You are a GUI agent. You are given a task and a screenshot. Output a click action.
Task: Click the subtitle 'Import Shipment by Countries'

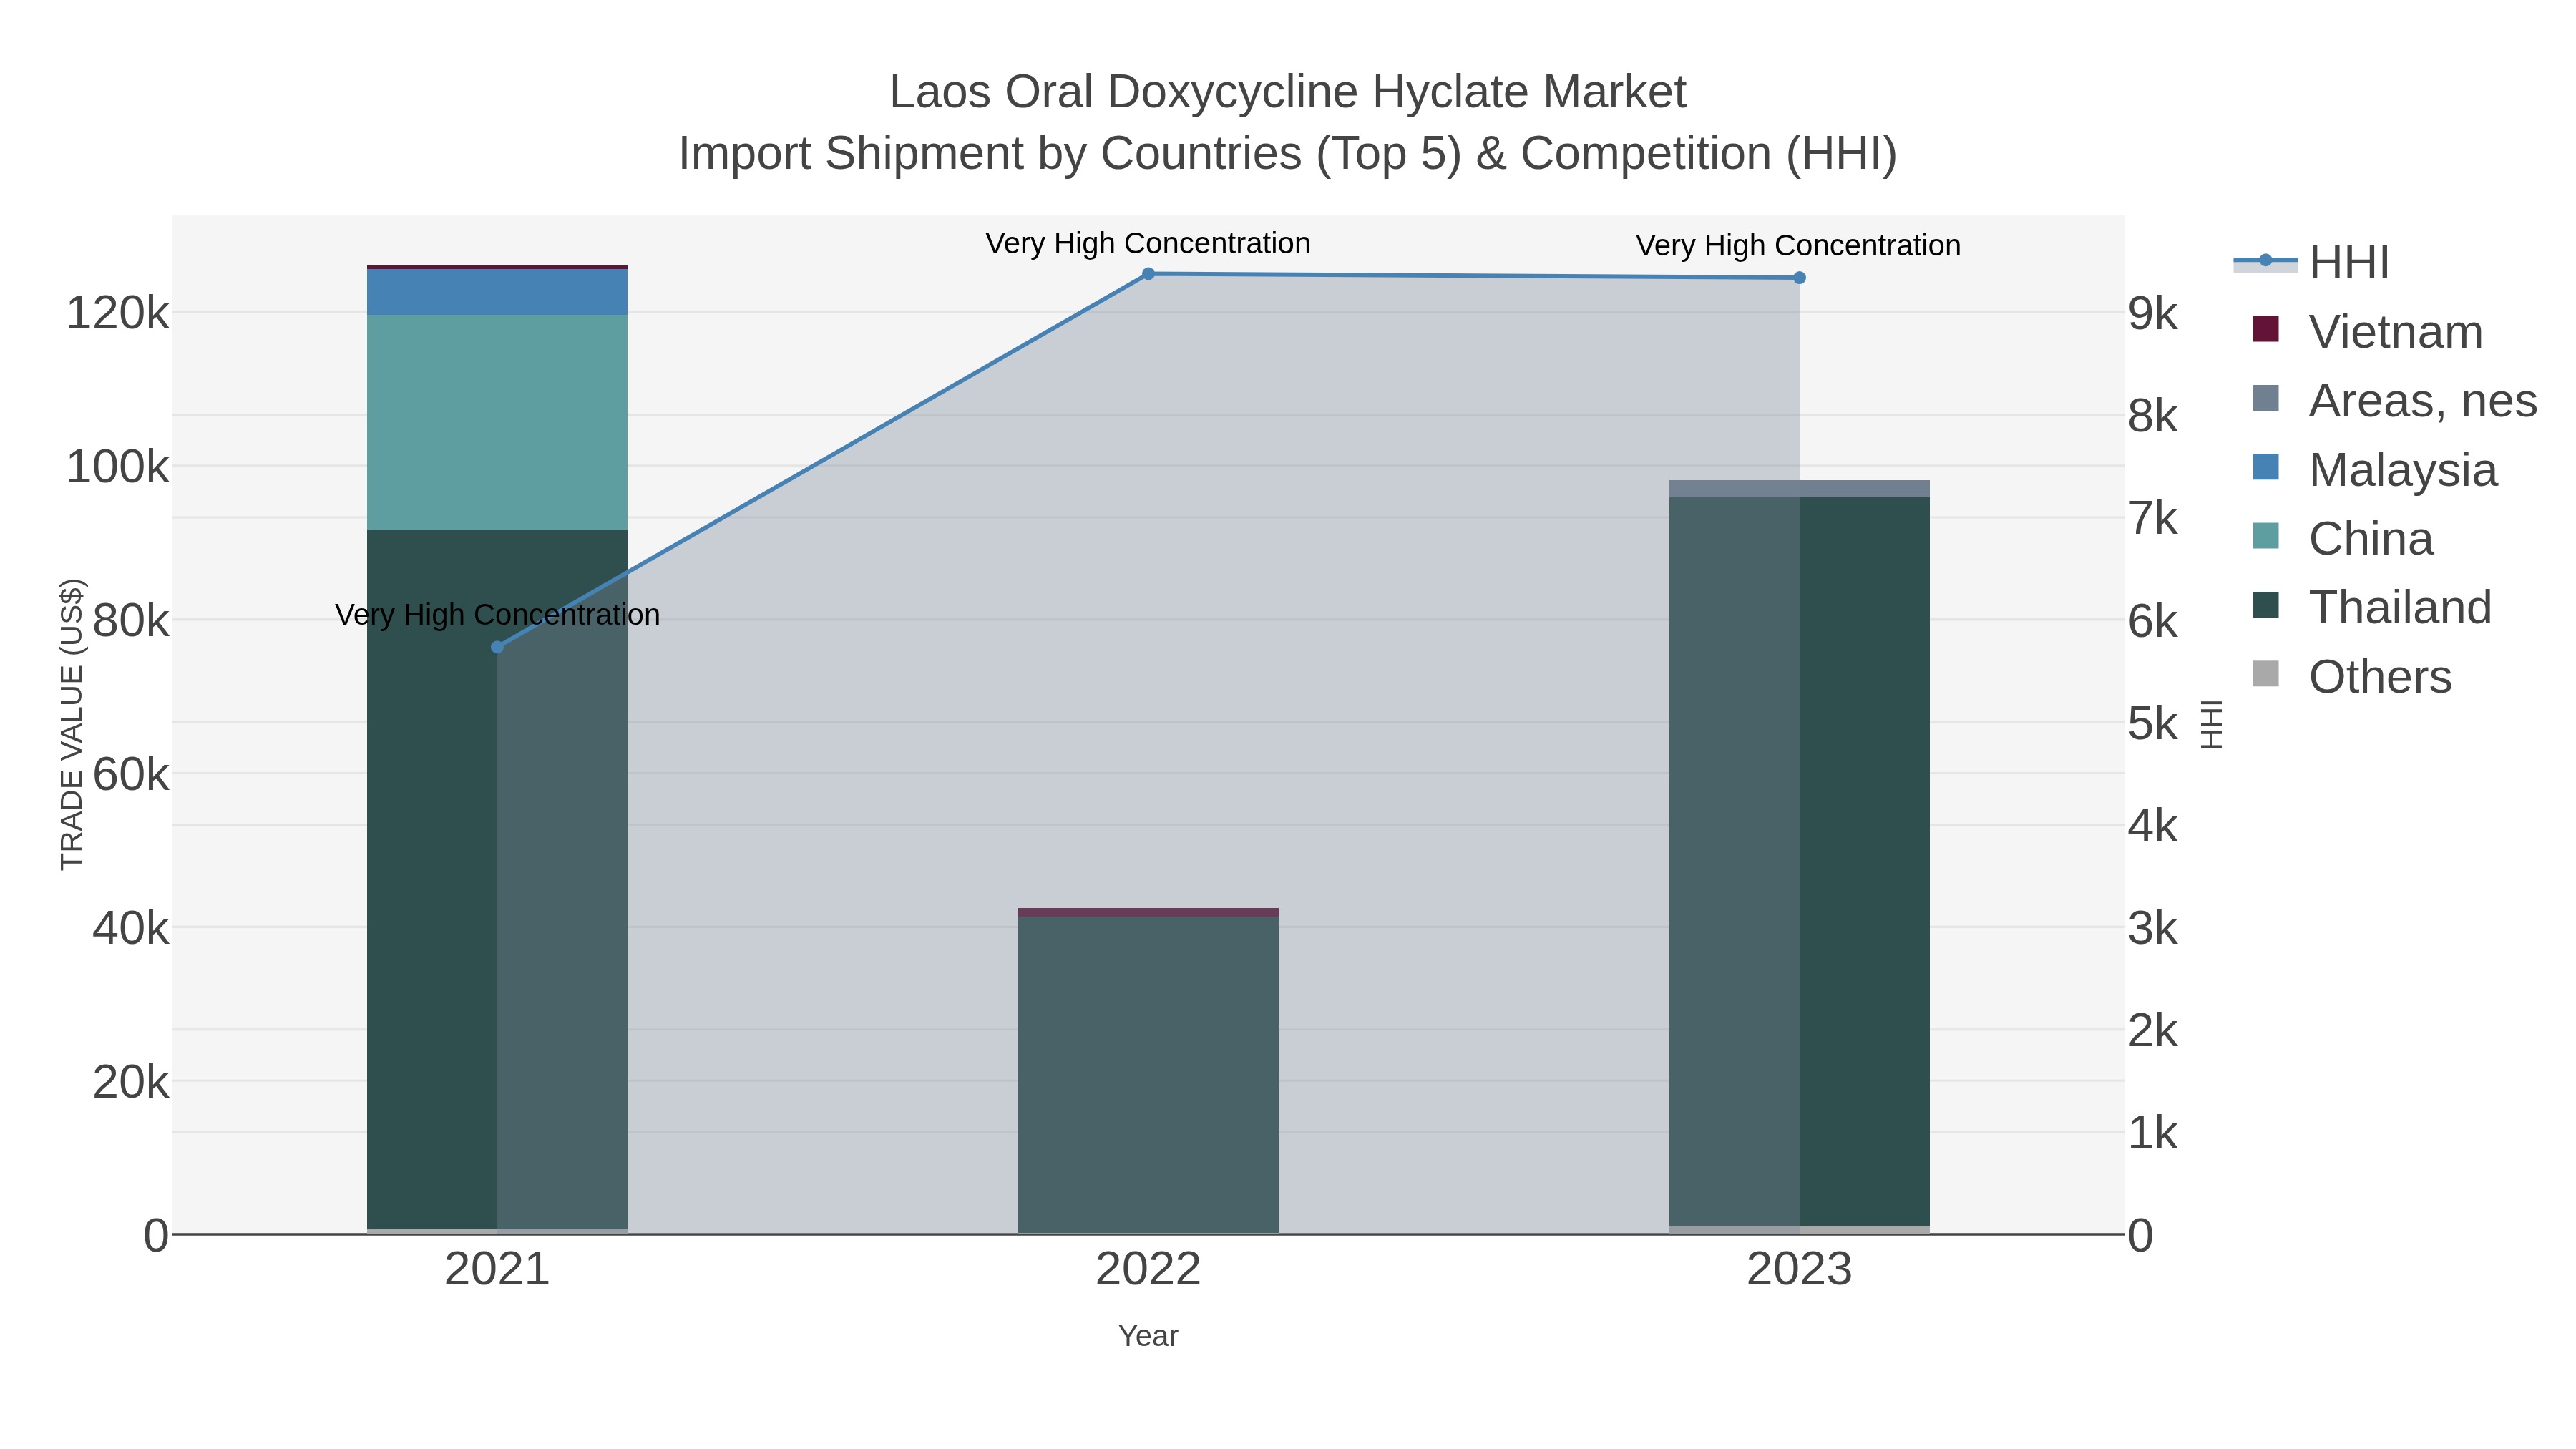pos(990,154)
